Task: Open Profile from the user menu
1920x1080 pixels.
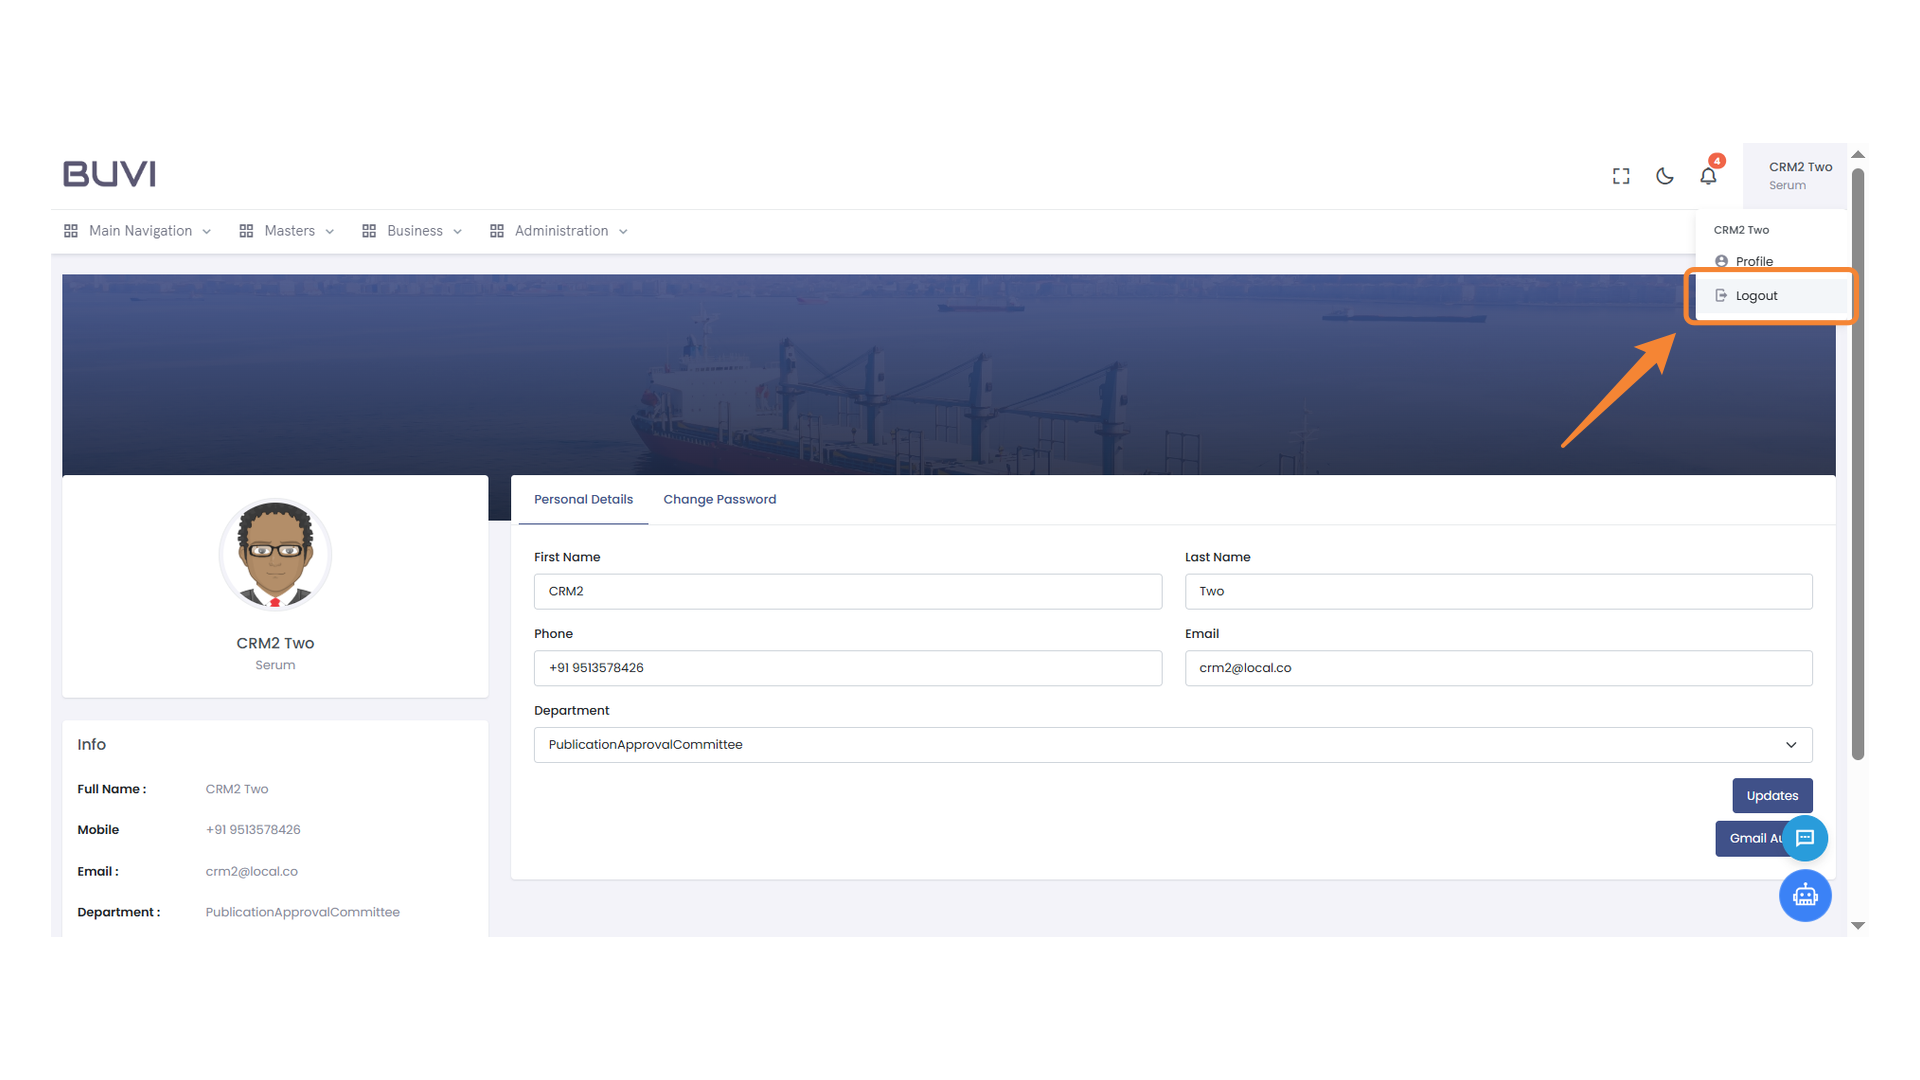Action: (1754, 261)
